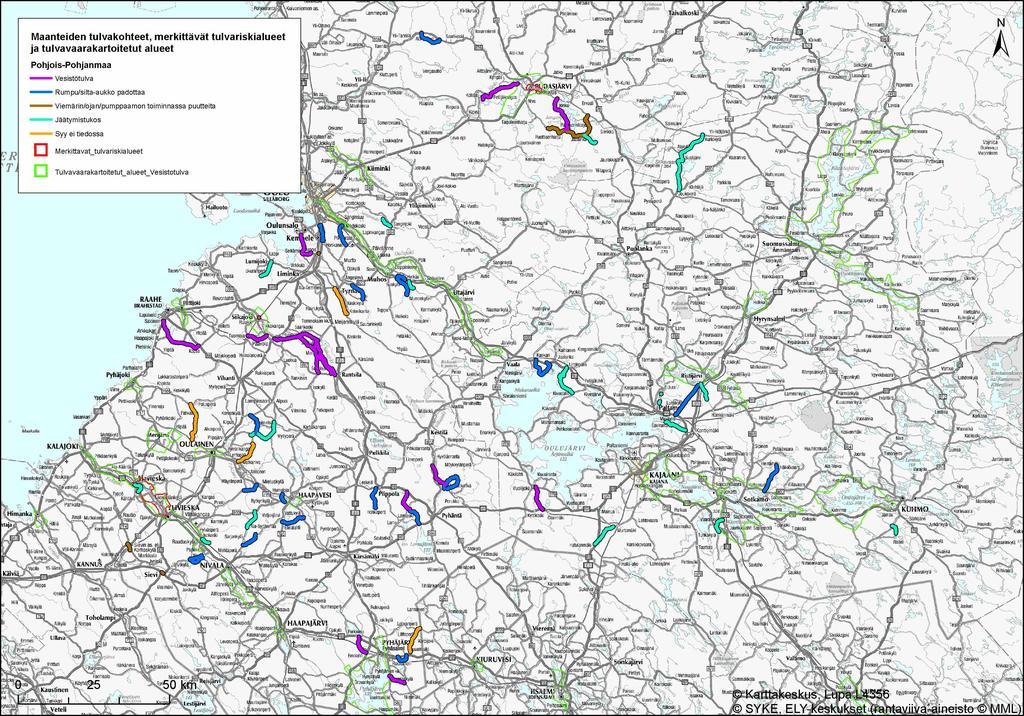Click the Toholampi town label
Image resolution: width=1024 pixels, height=716 pixels.
coord(100,617)
